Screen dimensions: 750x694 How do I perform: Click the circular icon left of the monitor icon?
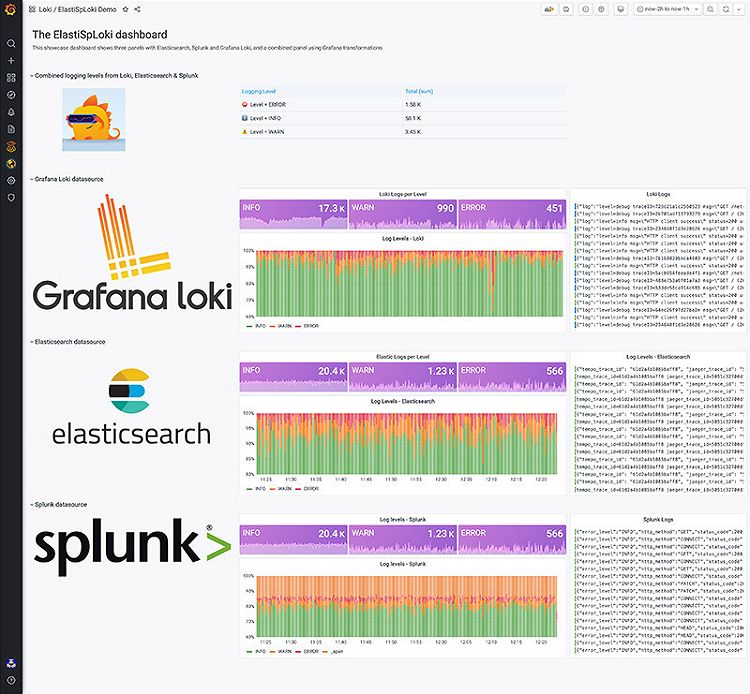(601, 9)
